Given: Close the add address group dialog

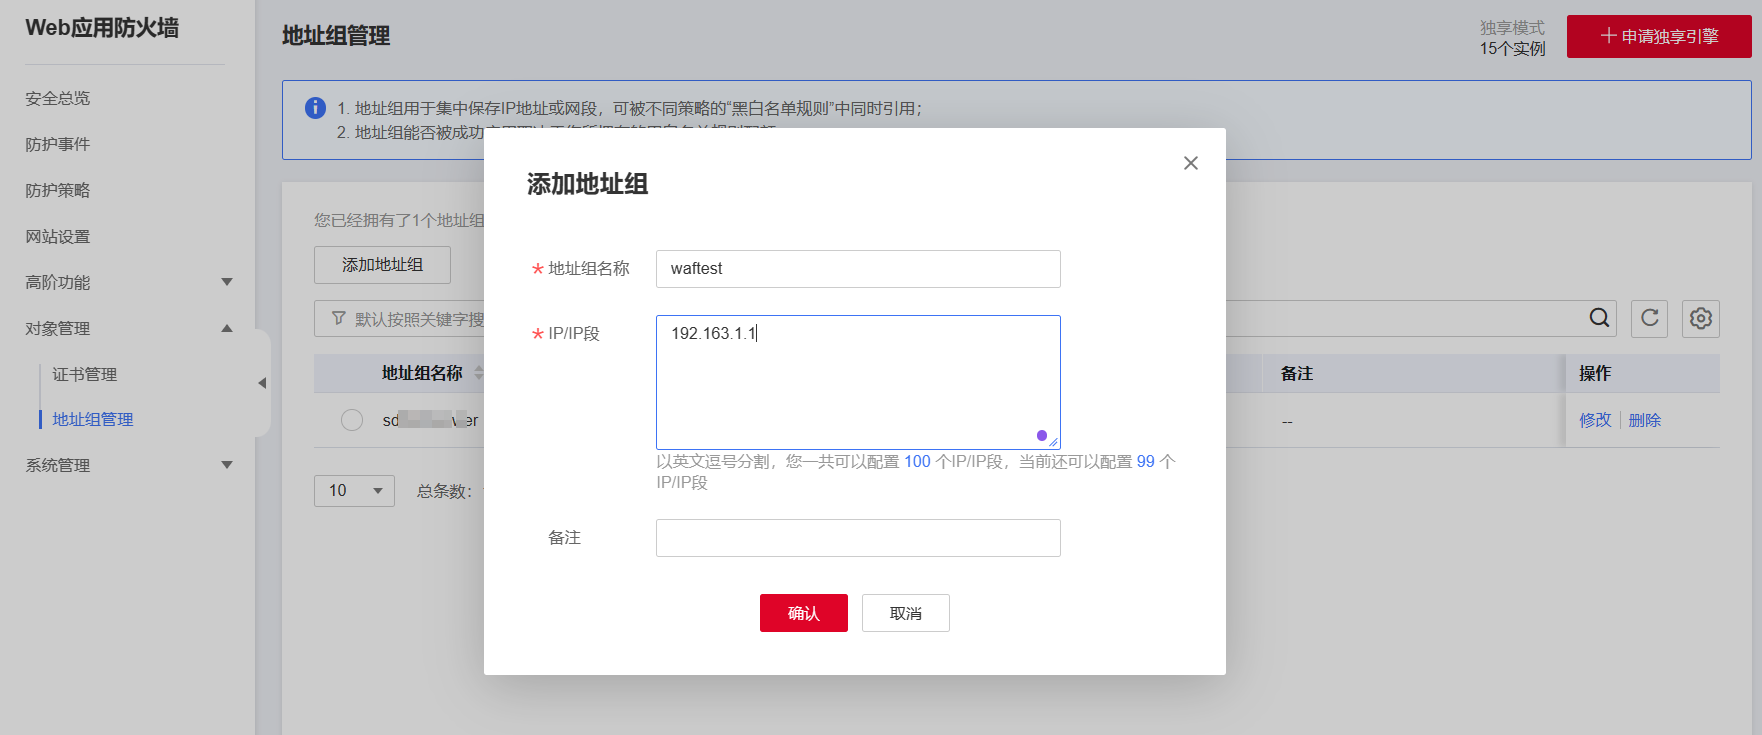Looking at the screenshot, I should coord(1190,163).
